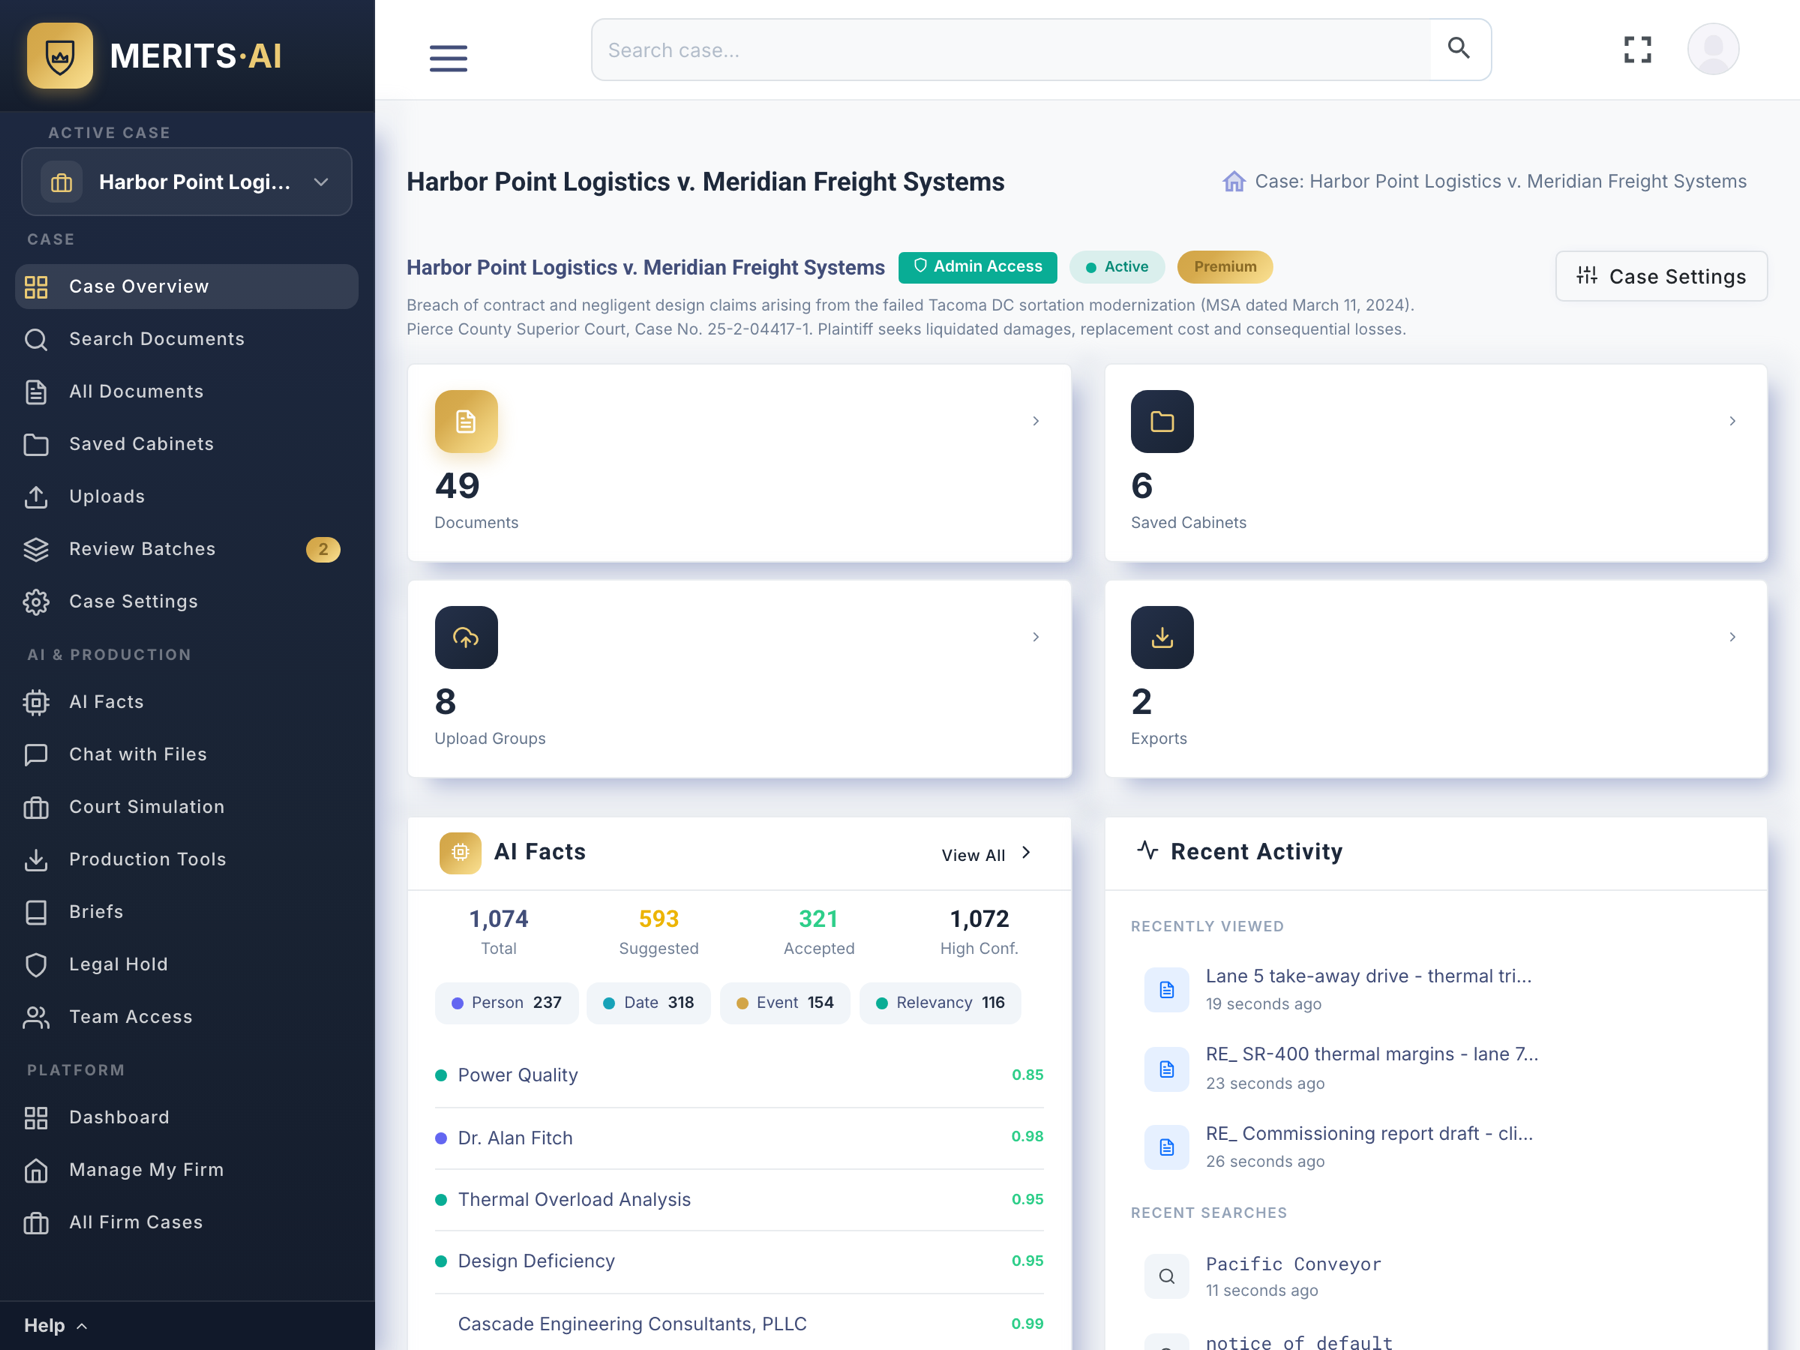Open the Exports card chevron arrow
1800x1350 pixels.
[x=1732, y=637]
